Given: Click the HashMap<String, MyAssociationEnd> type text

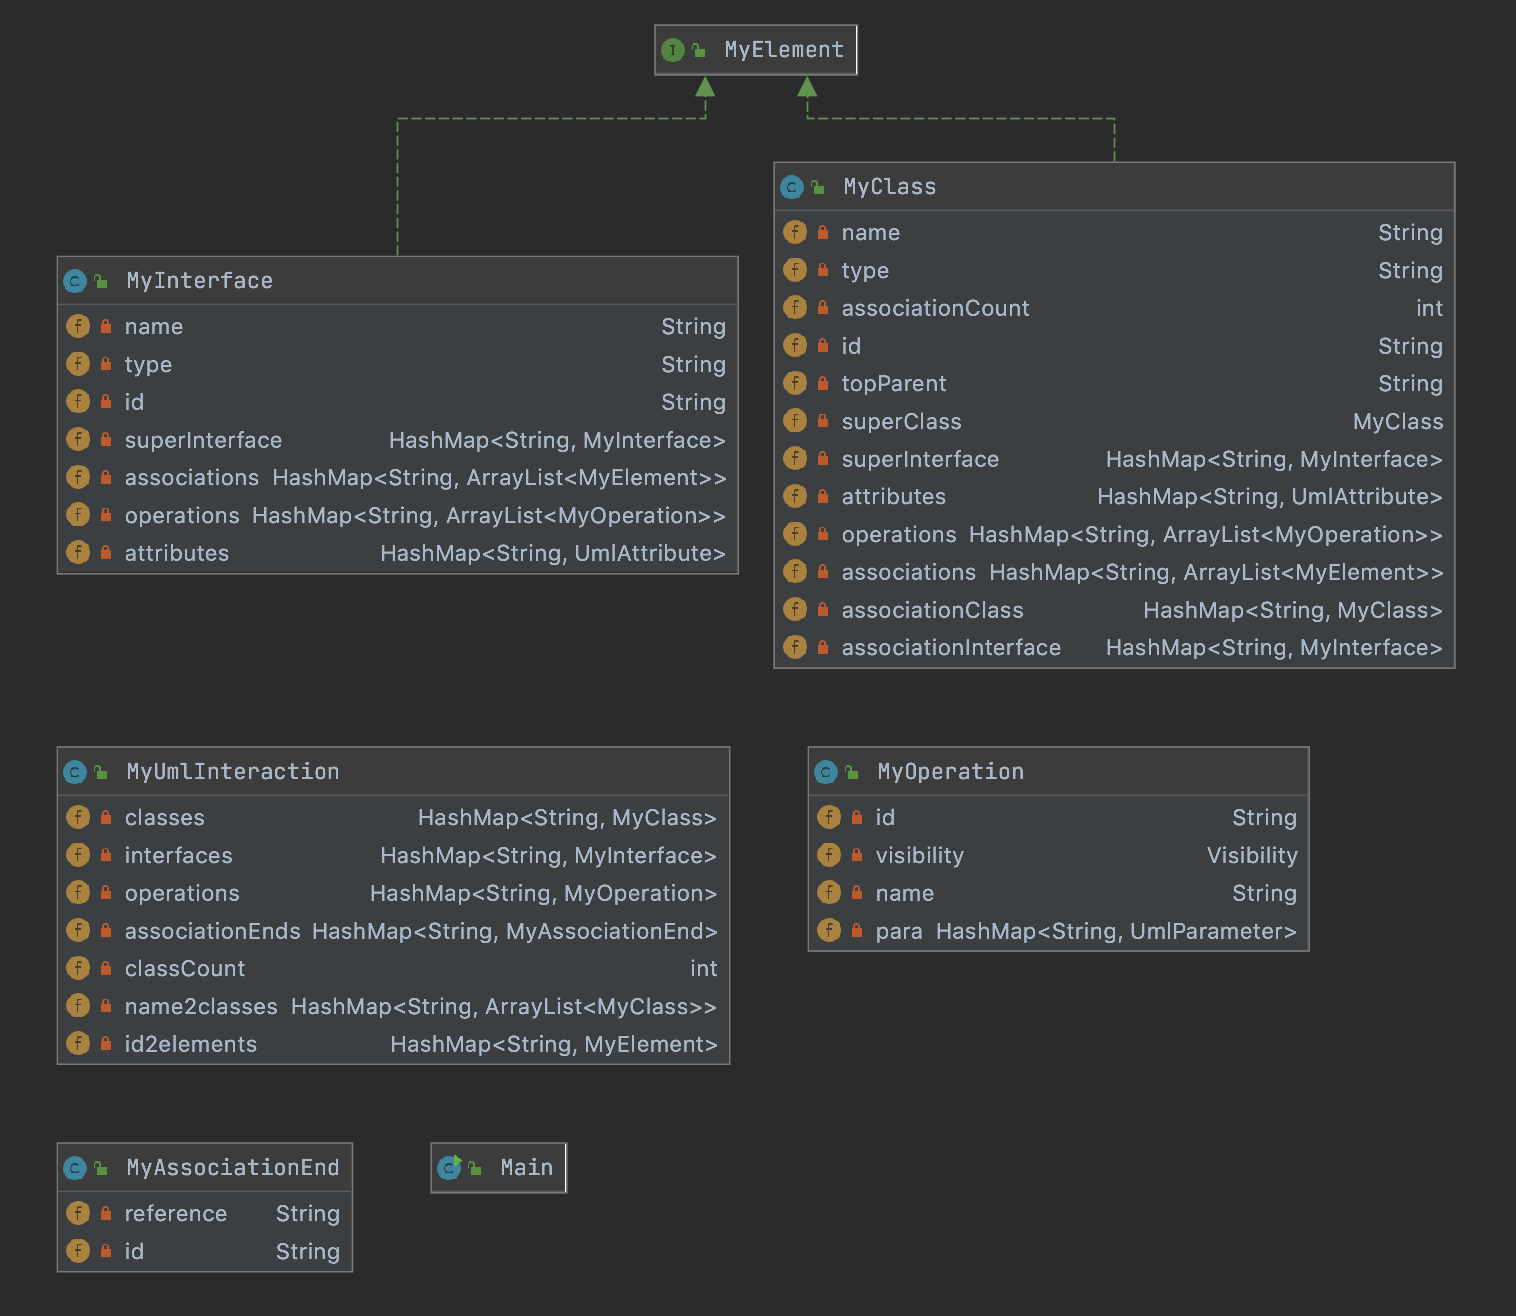Looking at the screenshot, I should 515,932.
